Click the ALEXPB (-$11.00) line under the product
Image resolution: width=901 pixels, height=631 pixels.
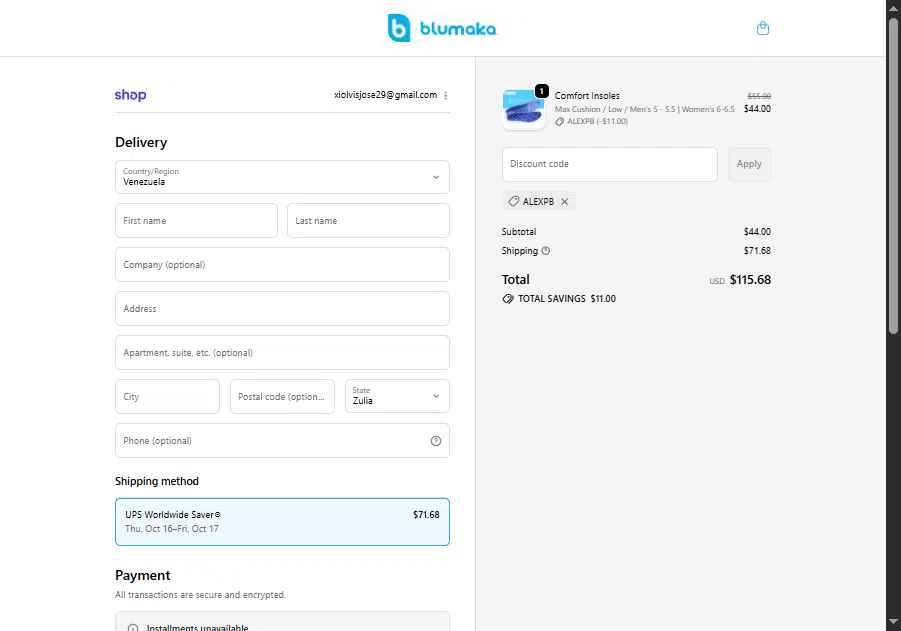point(597,121)
